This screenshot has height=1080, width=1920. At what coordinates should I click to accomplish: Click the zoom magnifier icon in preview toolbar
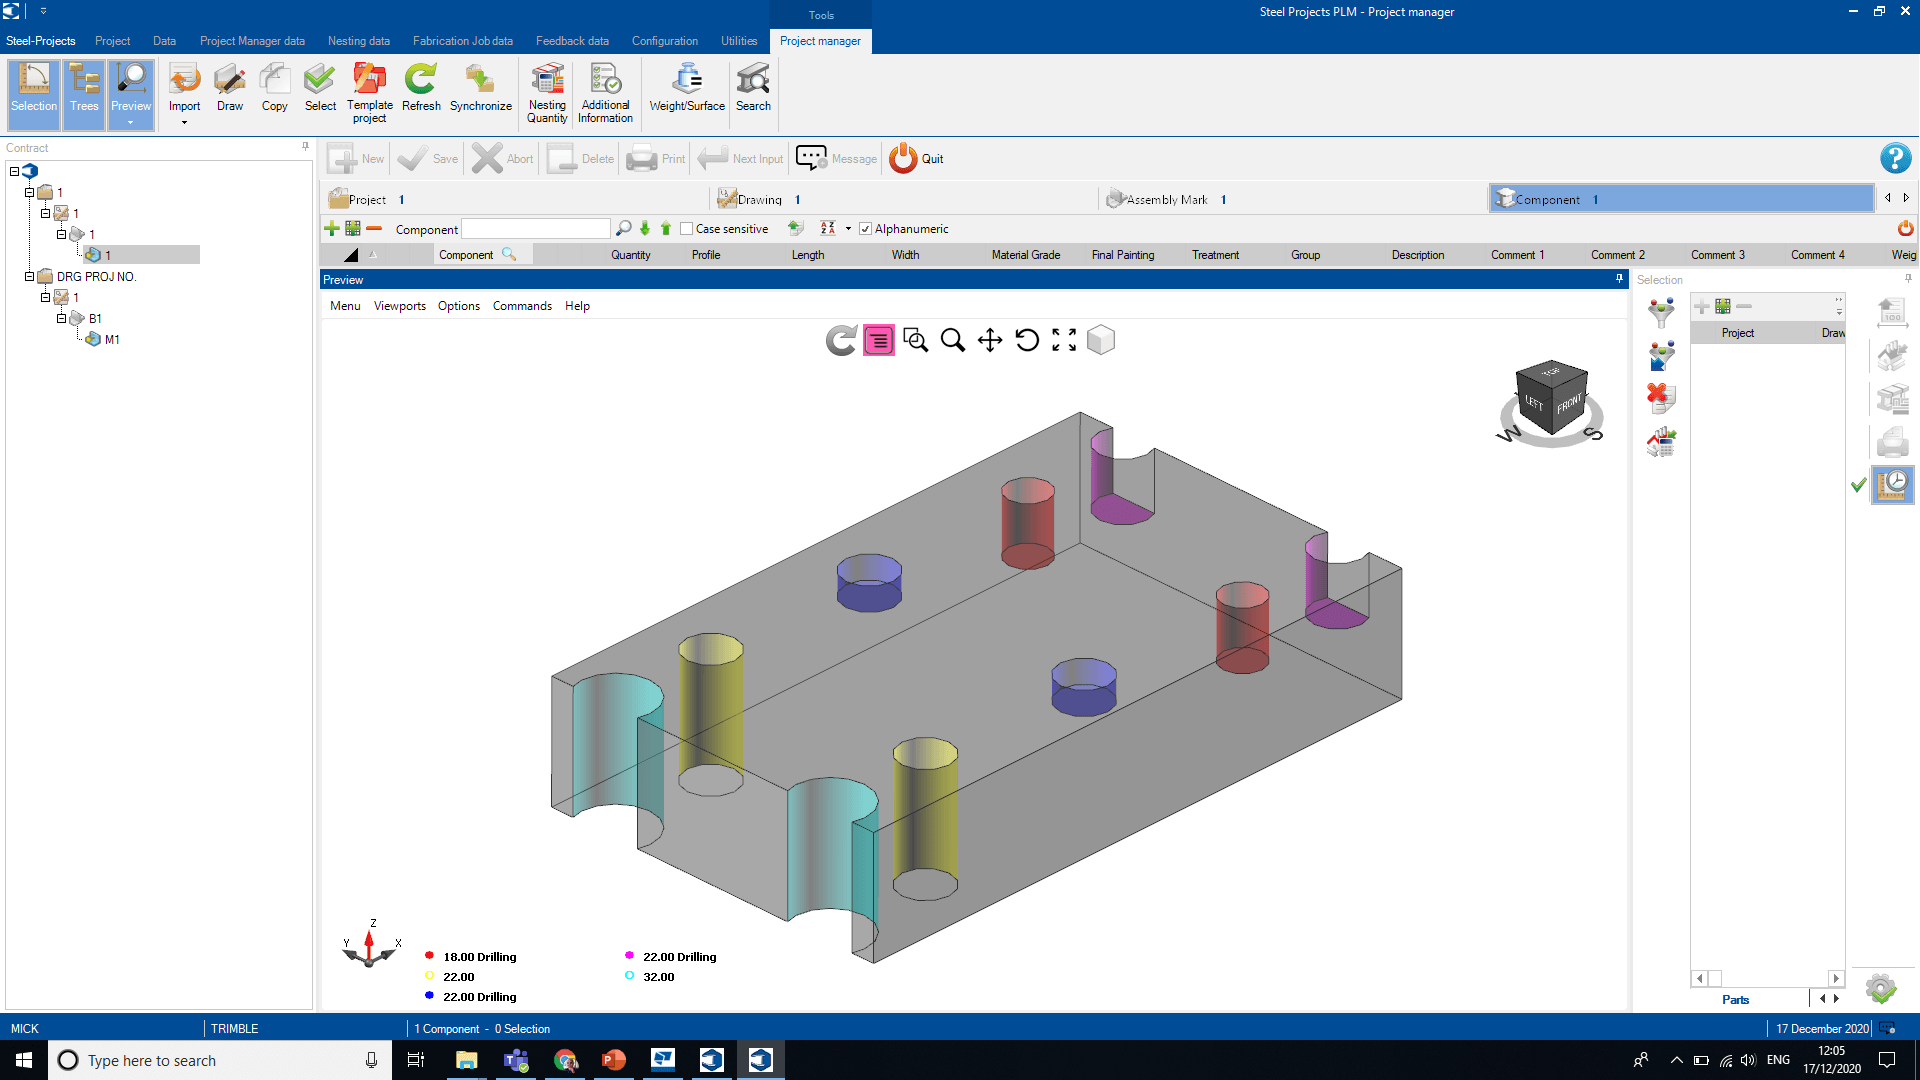pyautogui.click(x=953, y=340)
